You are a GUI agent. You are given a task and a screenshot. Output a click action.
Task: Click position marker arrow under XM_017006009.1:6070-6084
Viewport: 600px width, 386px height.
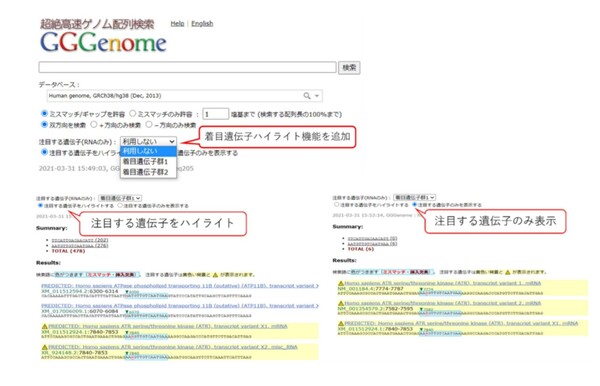click(x=127, y=312)
